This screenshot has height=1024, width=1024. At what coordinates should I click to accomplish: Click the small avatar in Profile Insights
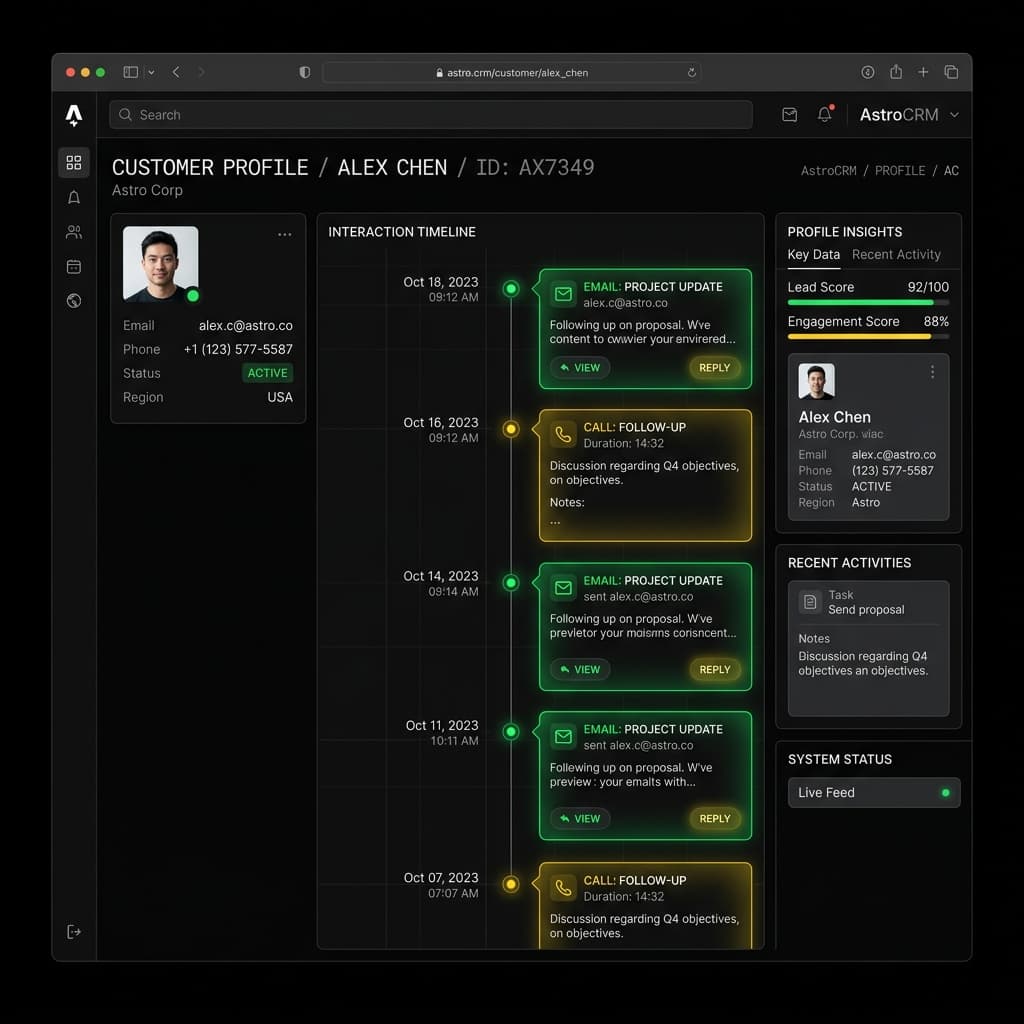click(x=816, y=381)
